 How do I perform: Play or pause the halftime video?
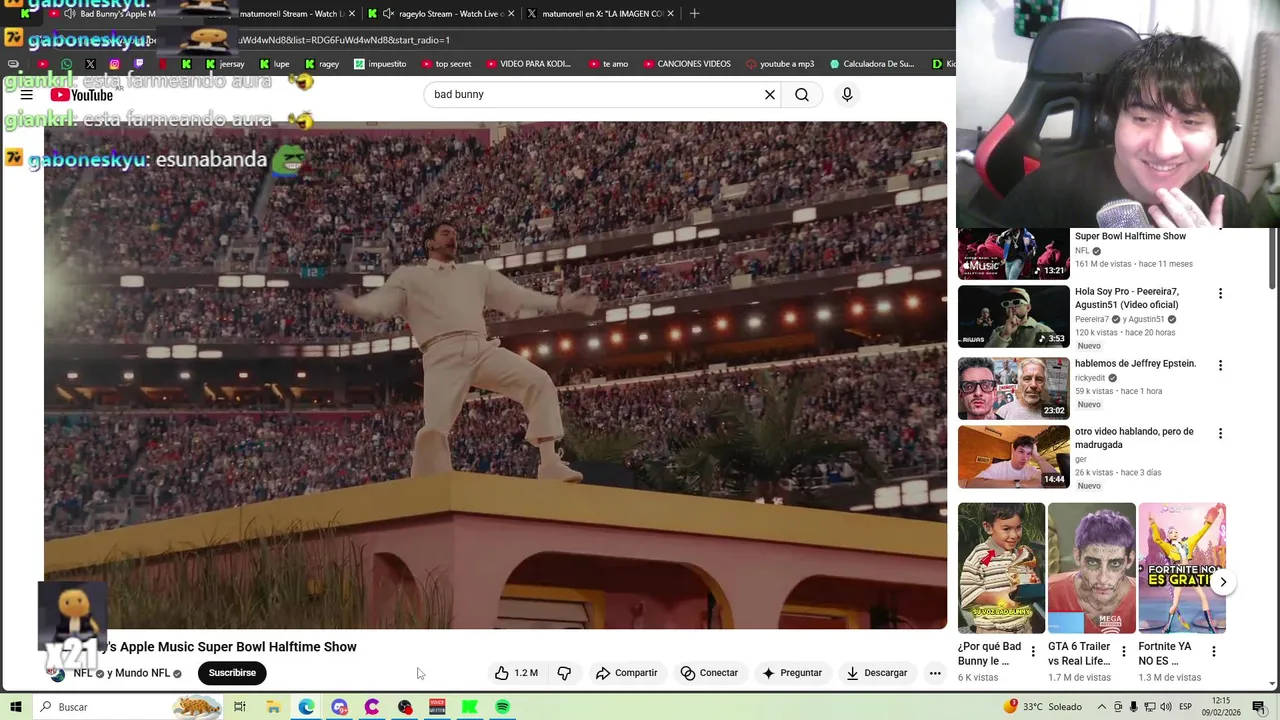(495, 375)
